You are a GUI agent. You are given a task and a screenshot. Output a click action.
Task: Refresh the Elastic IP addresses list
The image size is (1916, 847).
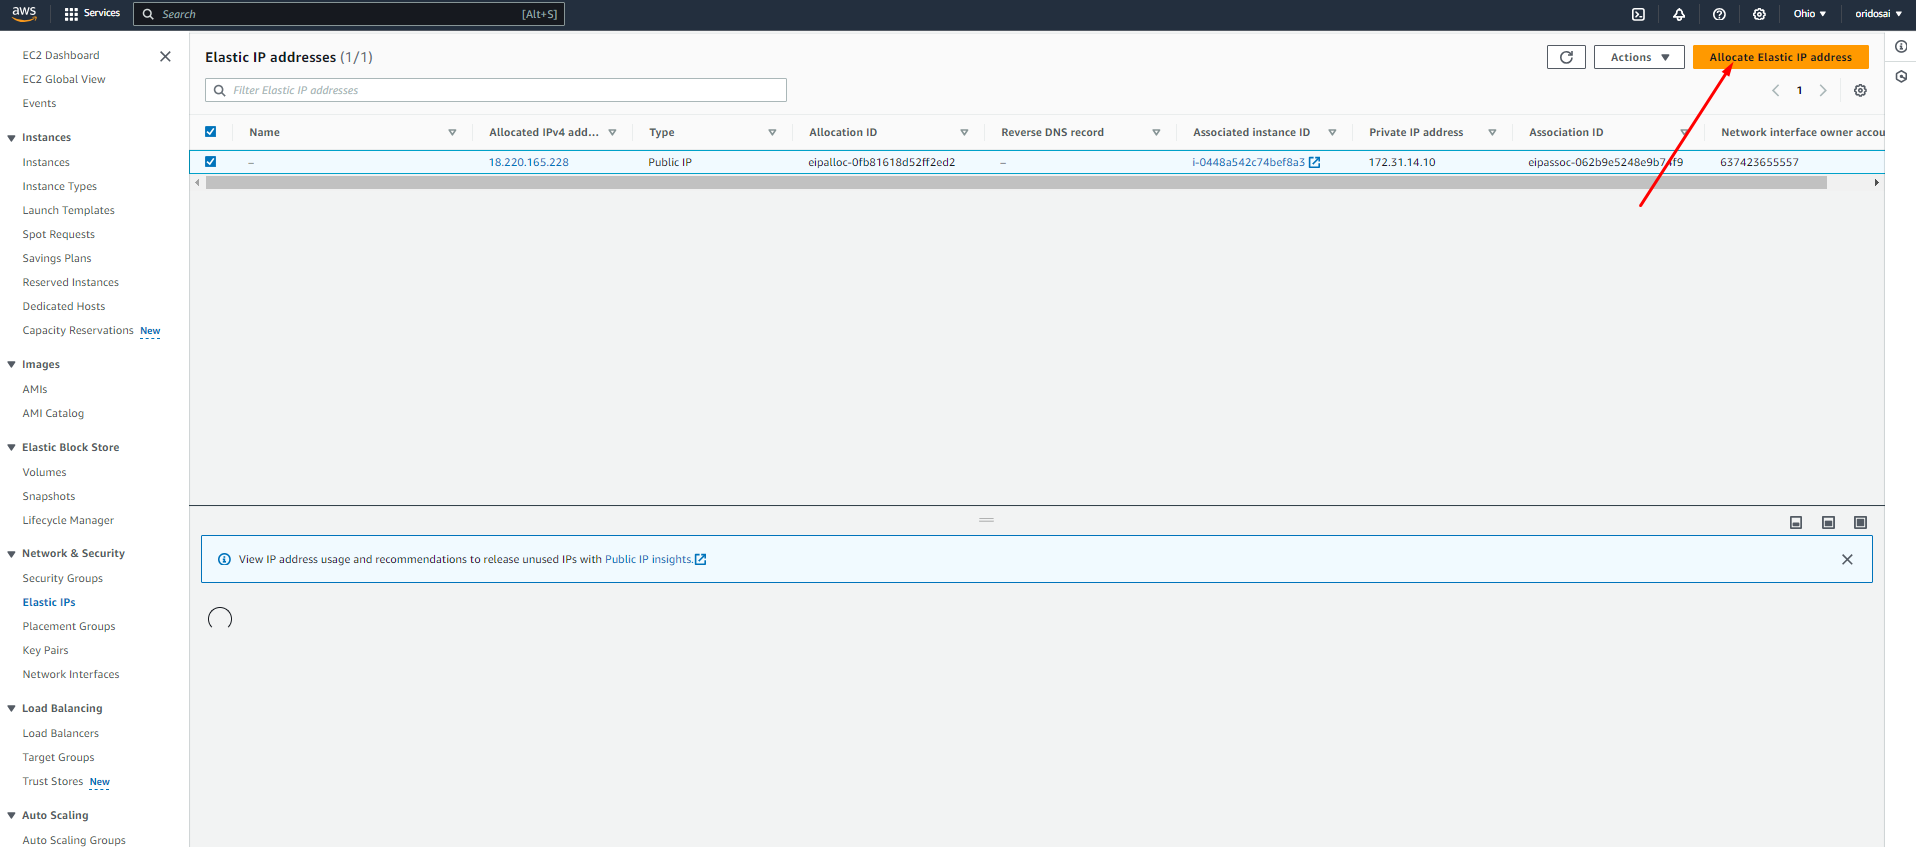coord(1566,57)
